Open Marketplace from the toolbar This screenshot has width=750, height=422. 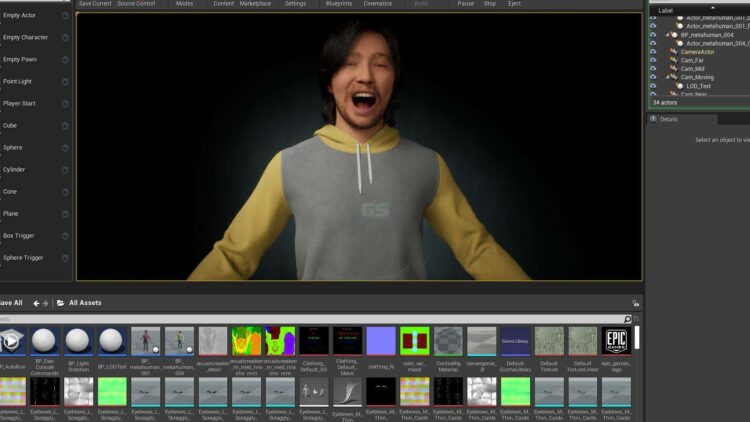(255, 3)
